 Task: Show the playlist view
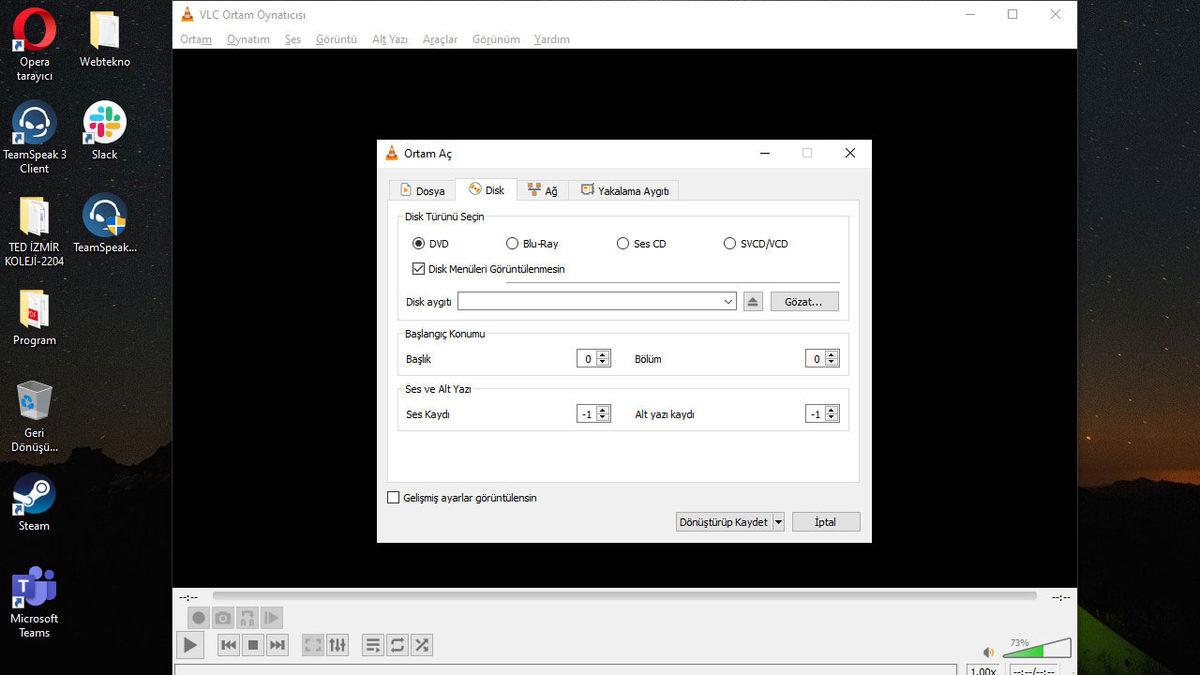(x=372, y=644)
